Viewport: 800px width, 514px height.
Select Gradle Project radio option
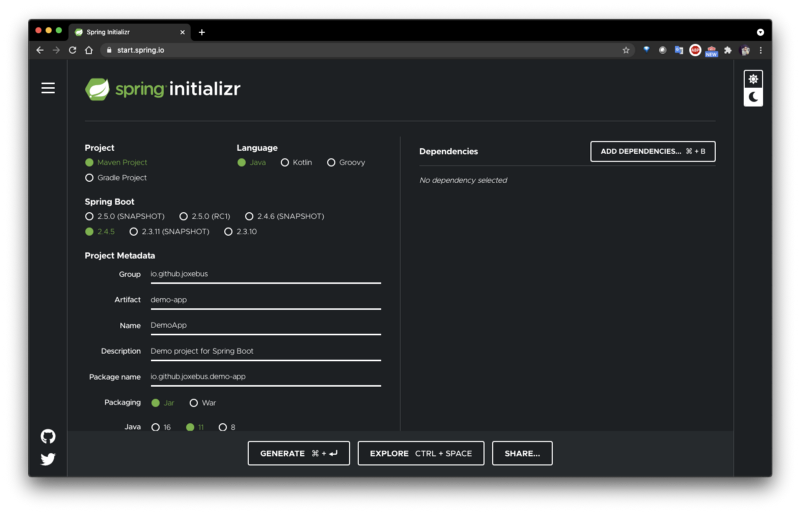(x=116, y=178)
